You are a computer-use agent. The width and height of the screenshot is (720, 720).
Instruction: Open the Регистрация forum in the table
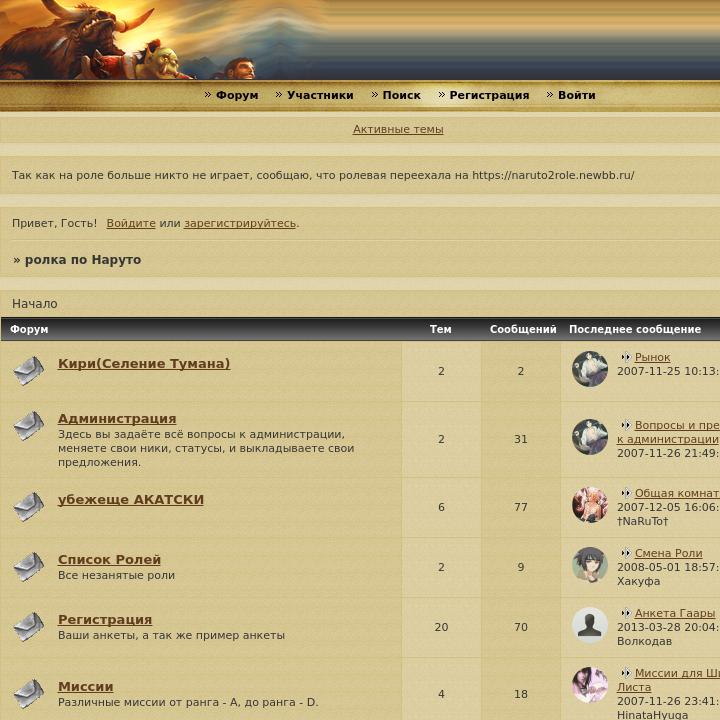click(105, 619)
